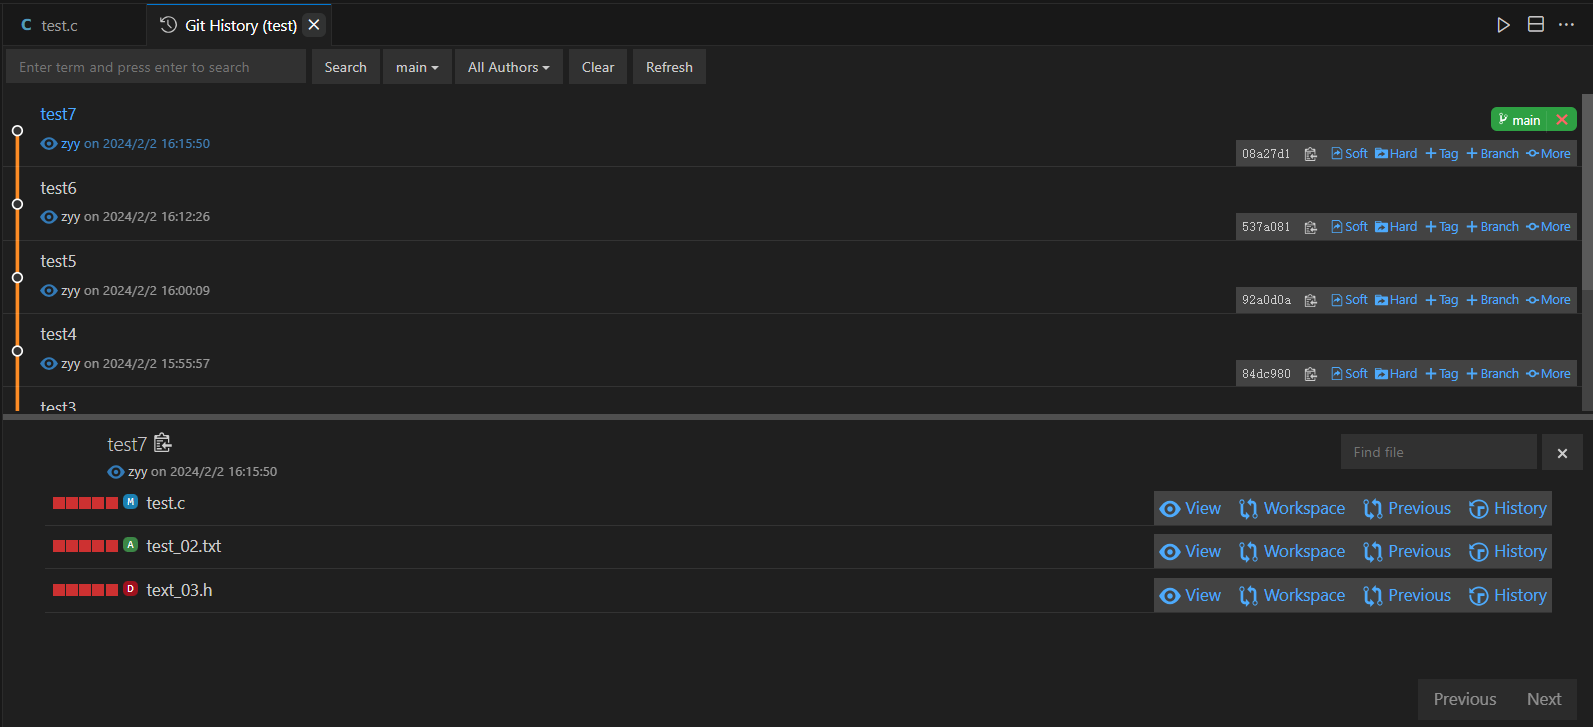Click the eye icon beside the test7 author in the list
The image size is (1593, 727).
coord(48,144)
